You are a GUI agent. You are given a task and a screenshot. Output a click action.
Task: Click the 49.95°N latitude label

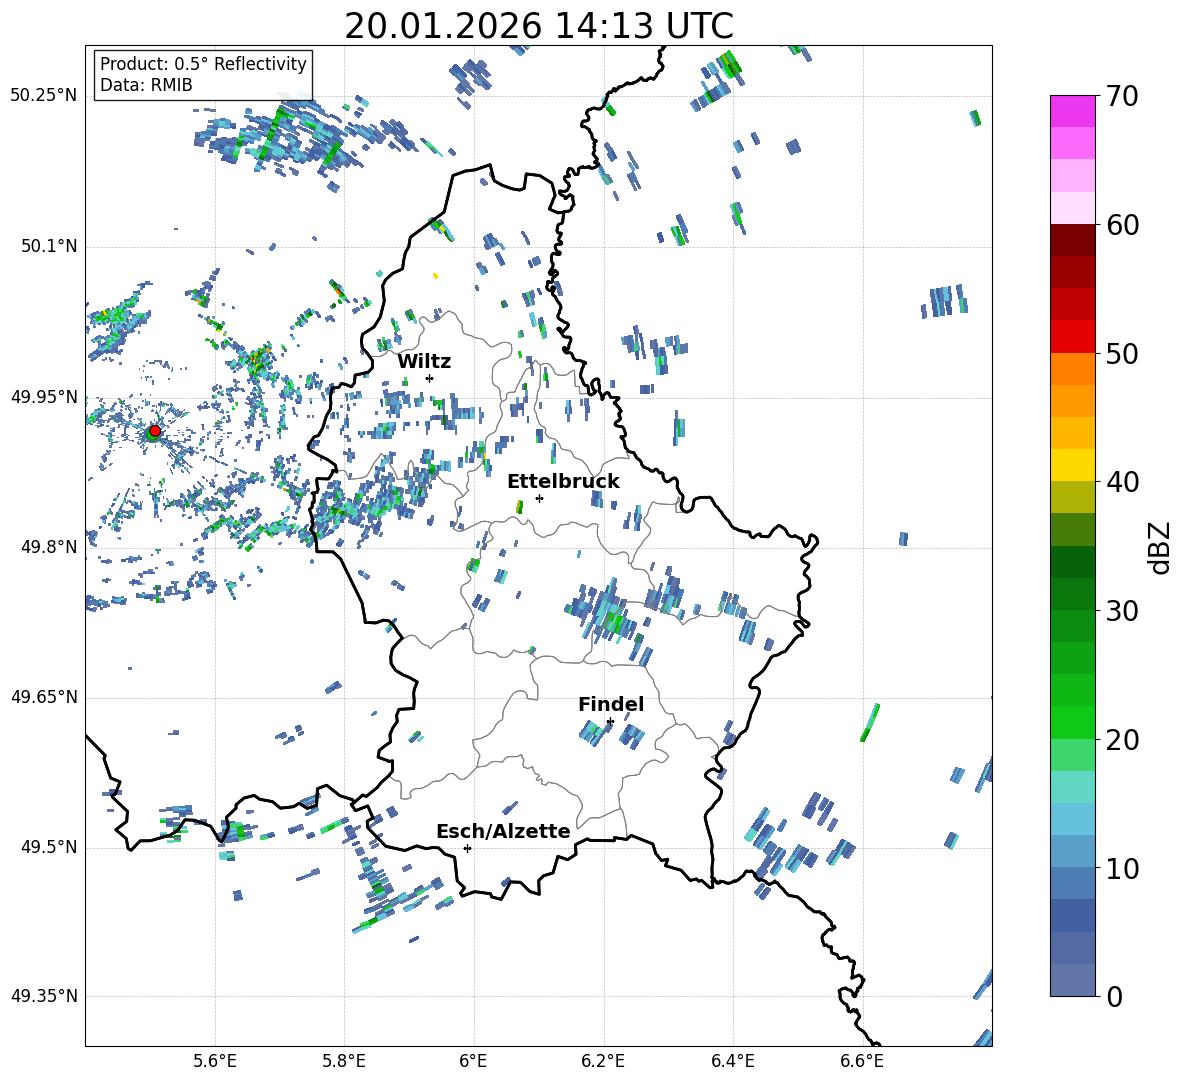pos(44,396)
